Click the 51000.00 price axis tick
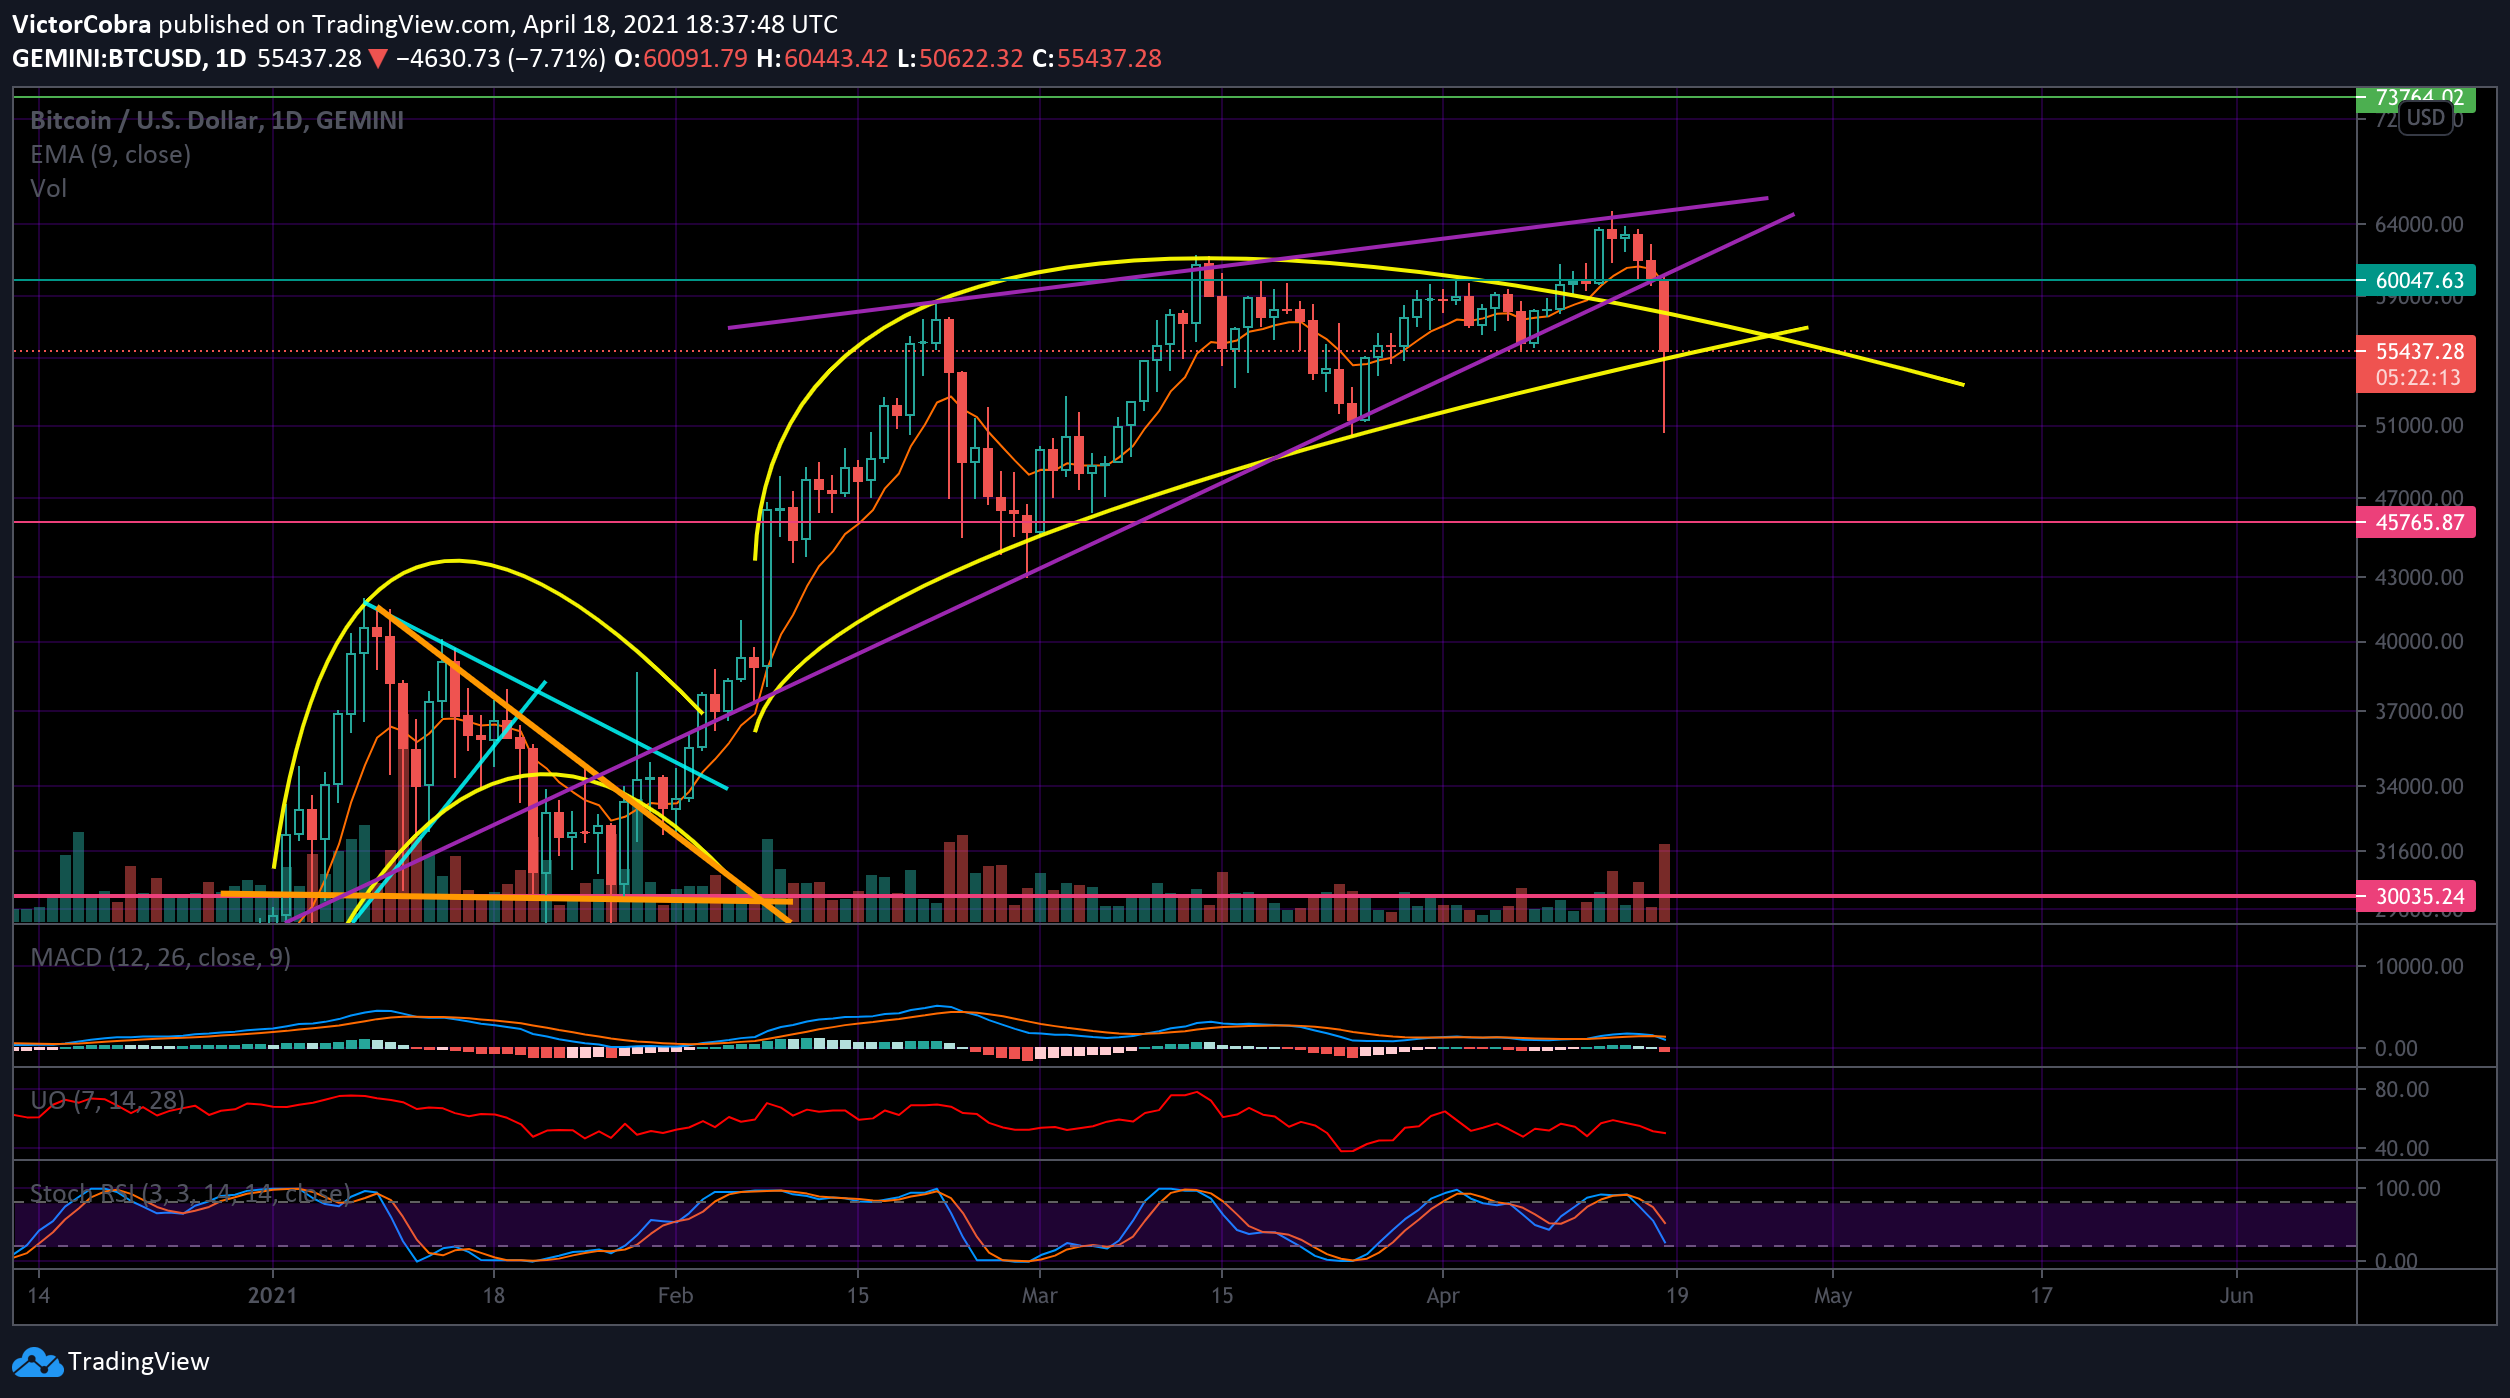 (2419, 425)
